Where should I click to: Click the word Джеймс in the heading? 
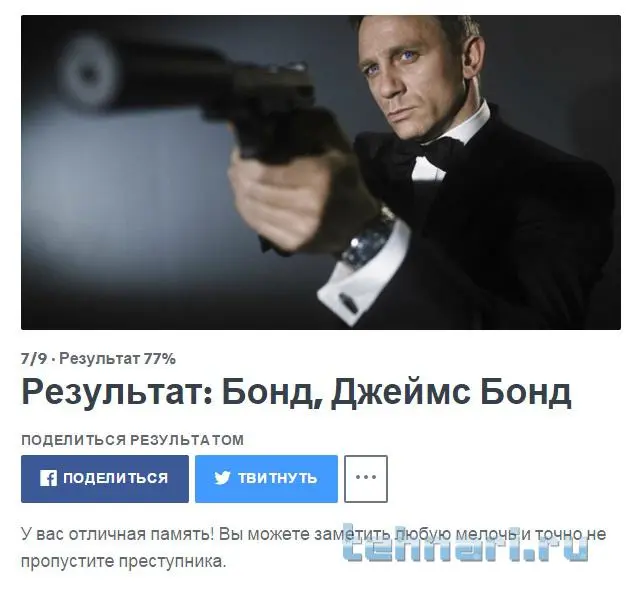400,392
